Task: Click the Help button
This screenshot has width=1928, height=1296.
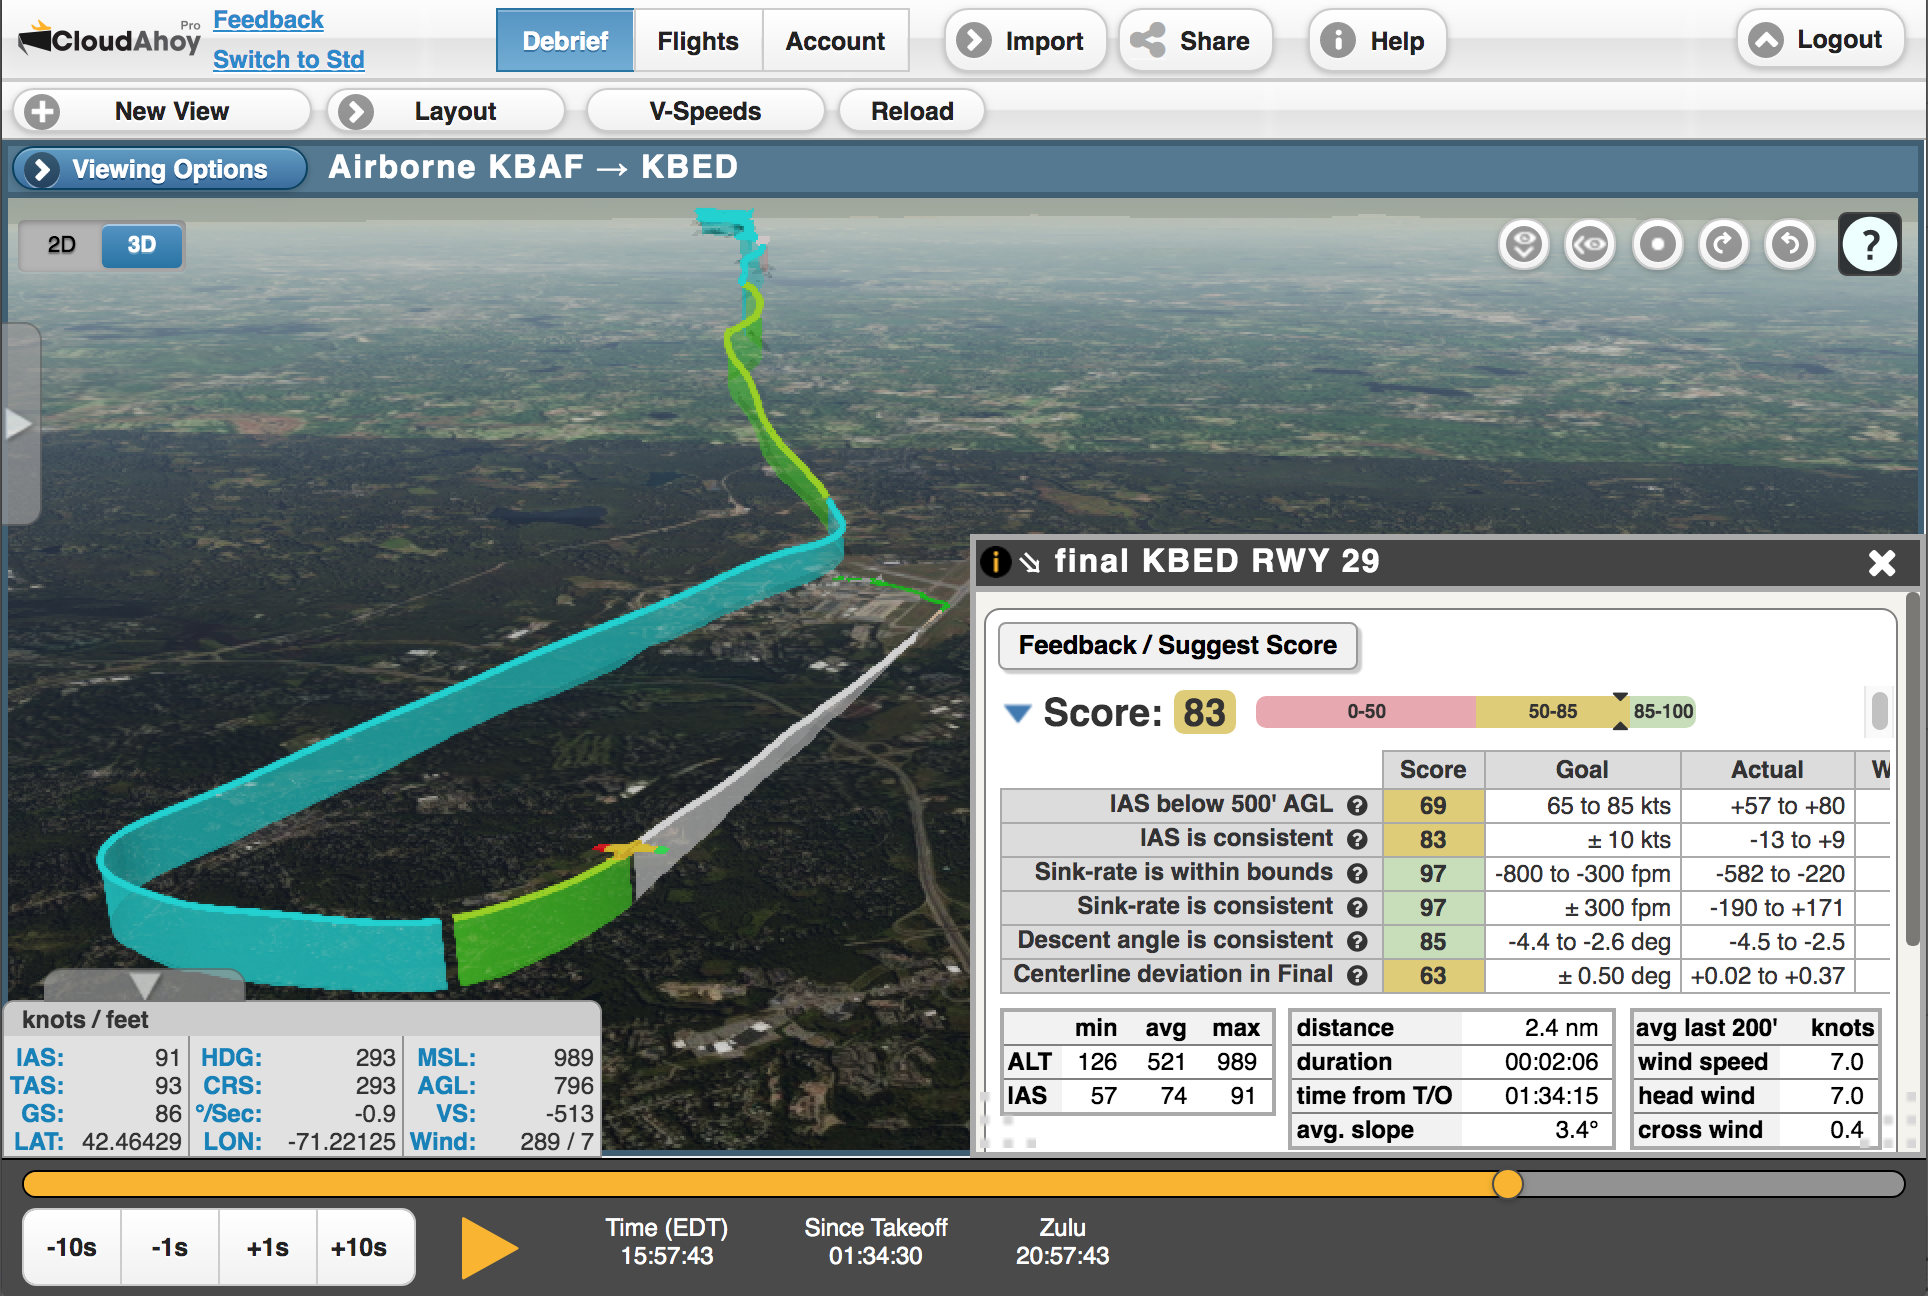Action: (x=1378, y=41)
